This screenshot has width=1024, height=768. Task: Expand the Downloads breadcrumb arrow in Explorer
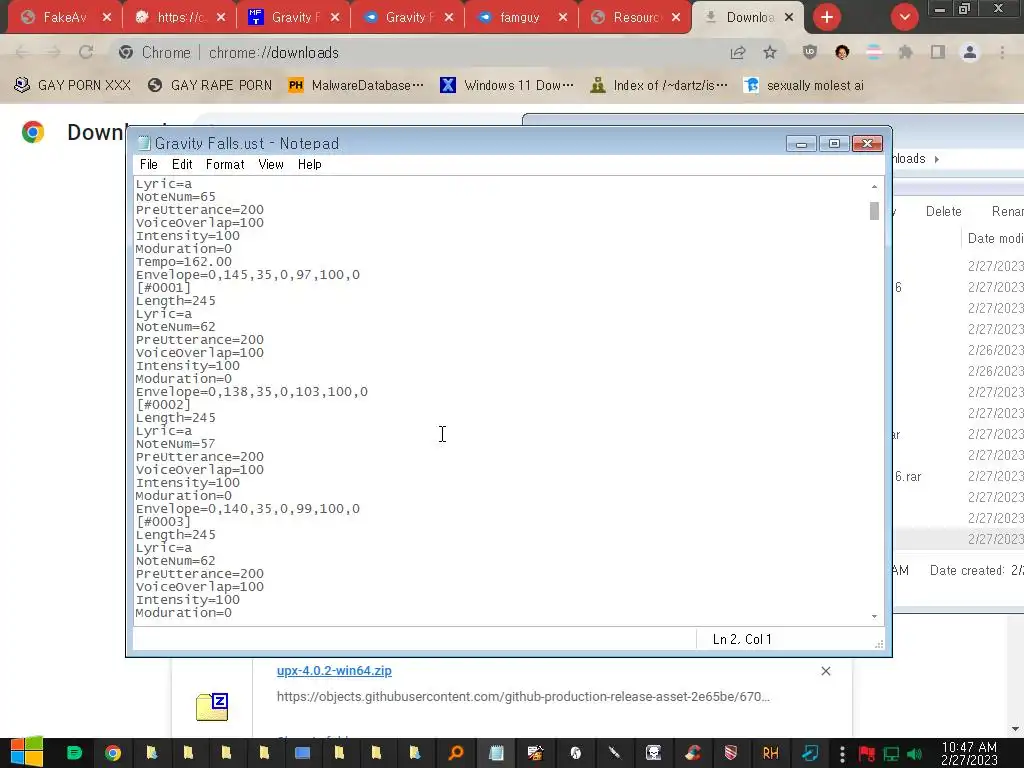click(x=936, y=159)
